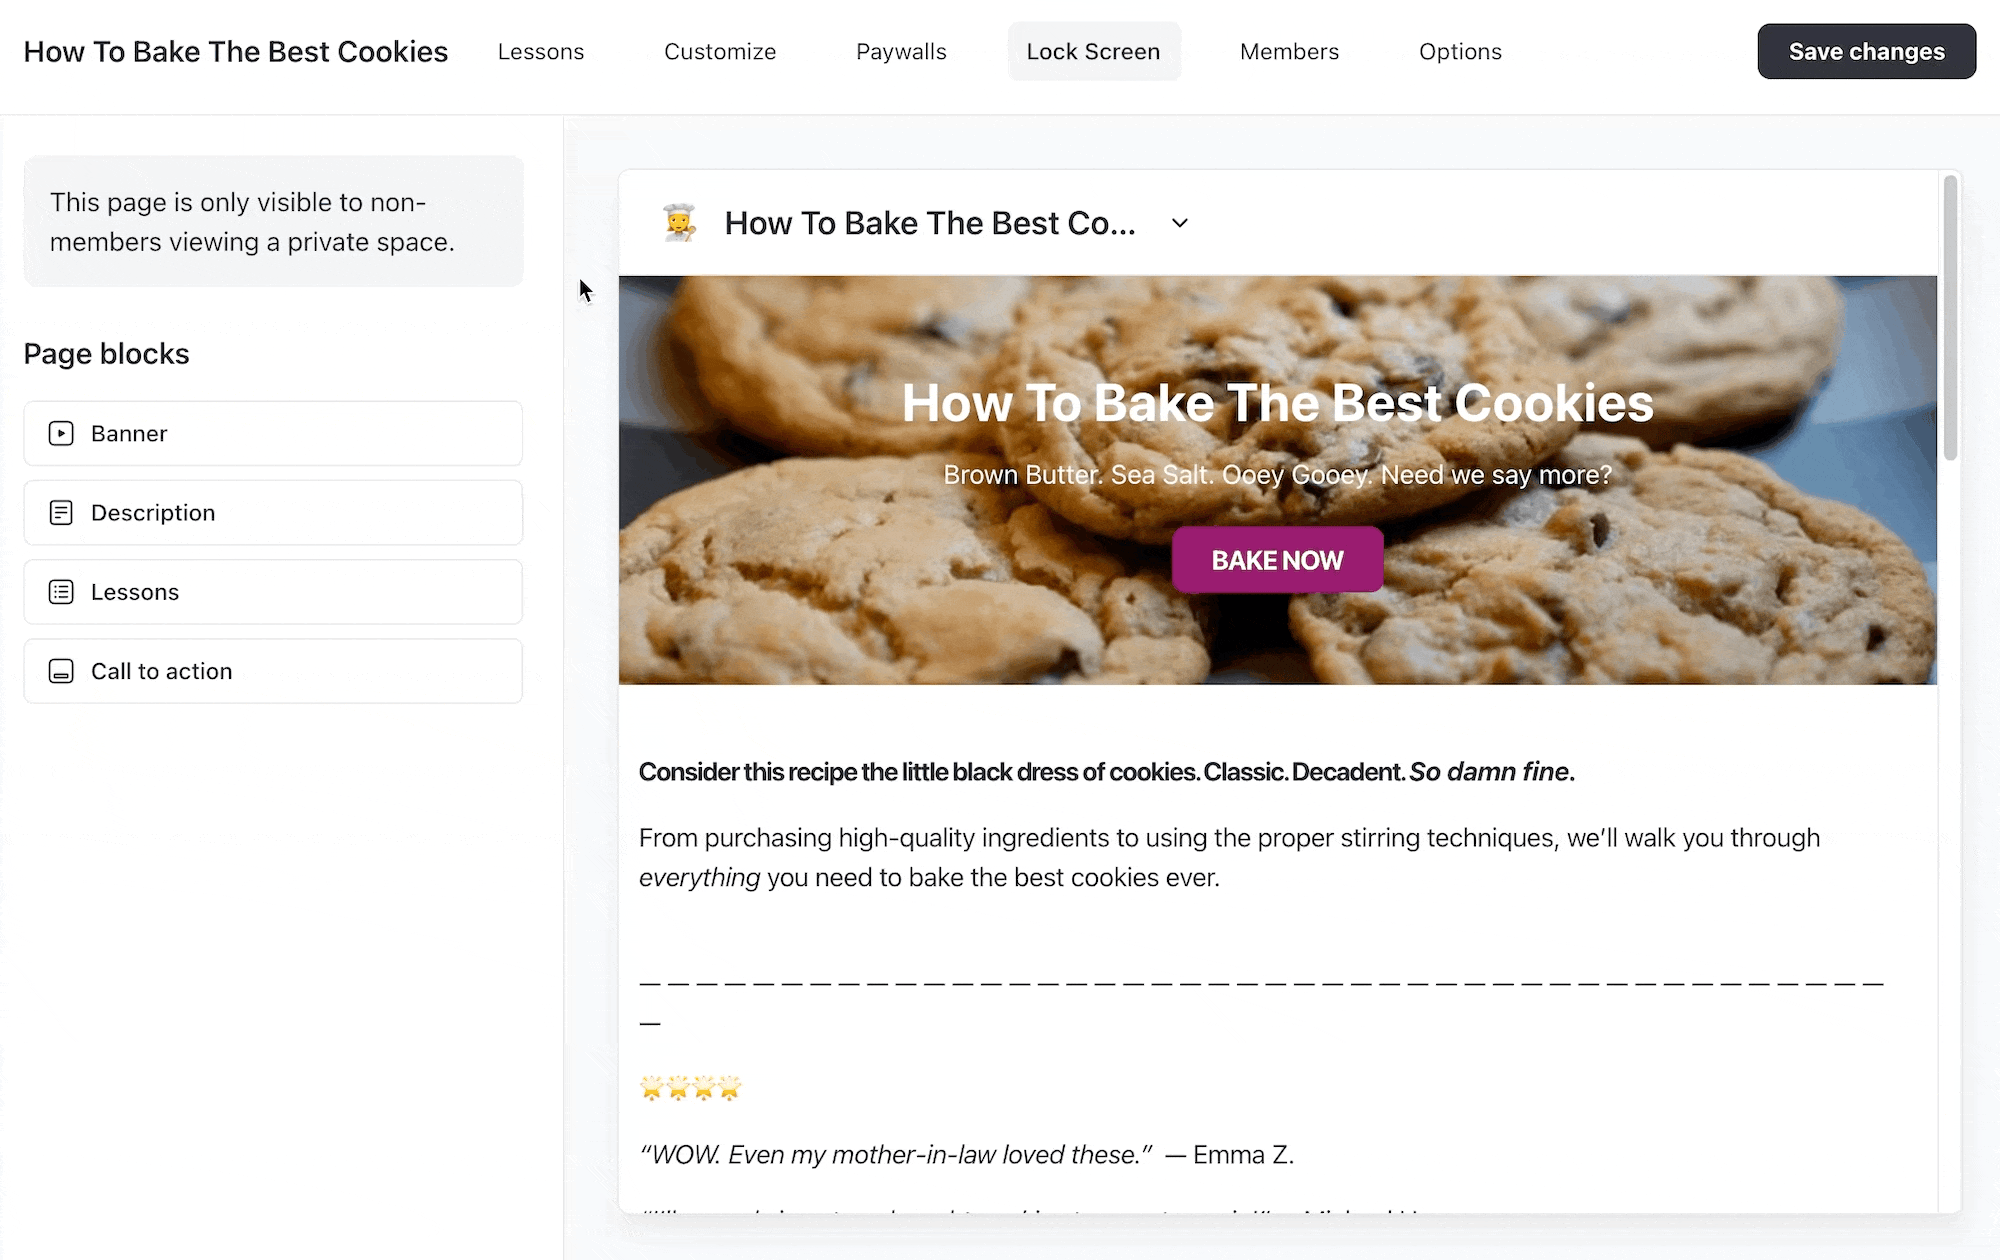2000x1260 pixels.
Task: Open the Members tab
Action: tap(1289, 52)
